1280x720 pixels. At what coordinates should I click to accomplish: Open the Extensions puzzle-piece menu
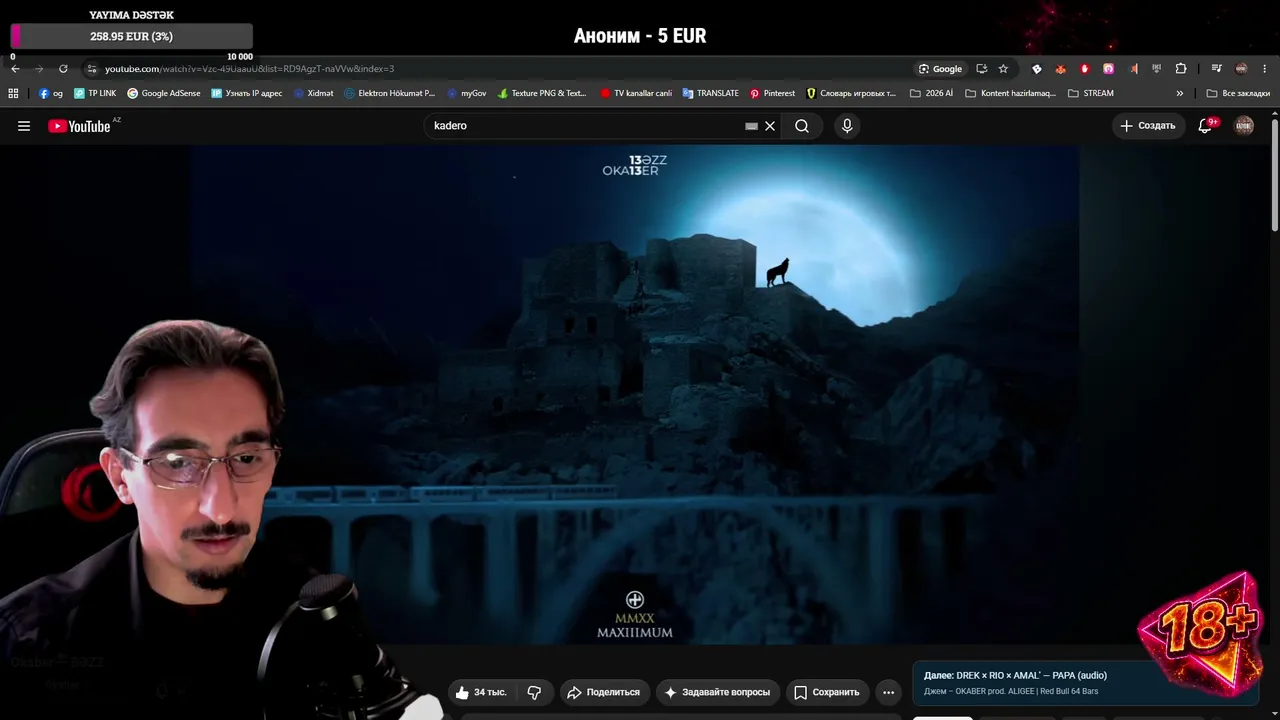pos(1181,69)
